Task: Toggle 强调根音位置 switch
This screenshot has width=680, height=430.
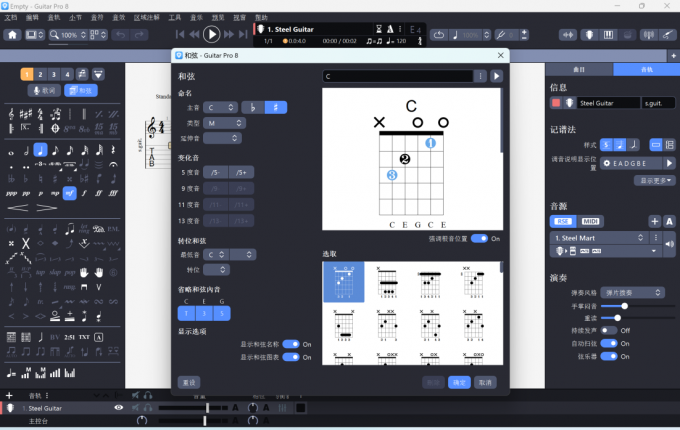Action: 479,239
